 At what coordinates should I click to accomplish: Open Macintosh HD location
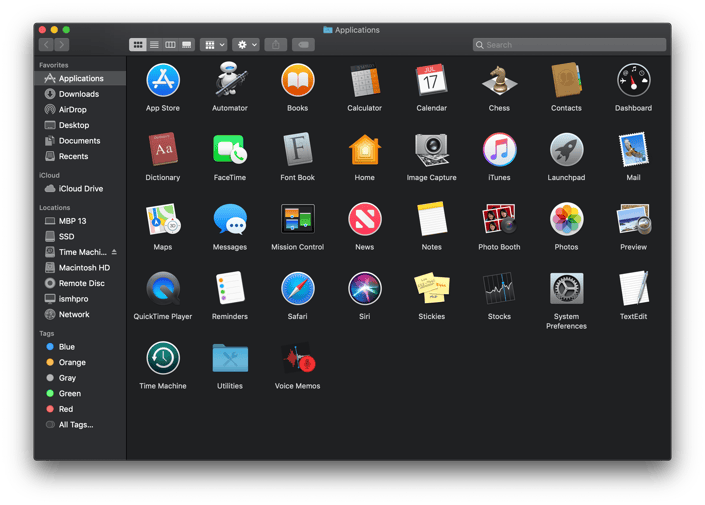[80, 268]
